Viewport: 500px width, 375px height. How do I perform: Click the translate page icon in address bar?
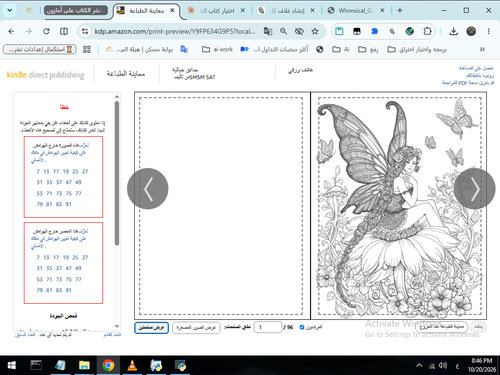268,31
